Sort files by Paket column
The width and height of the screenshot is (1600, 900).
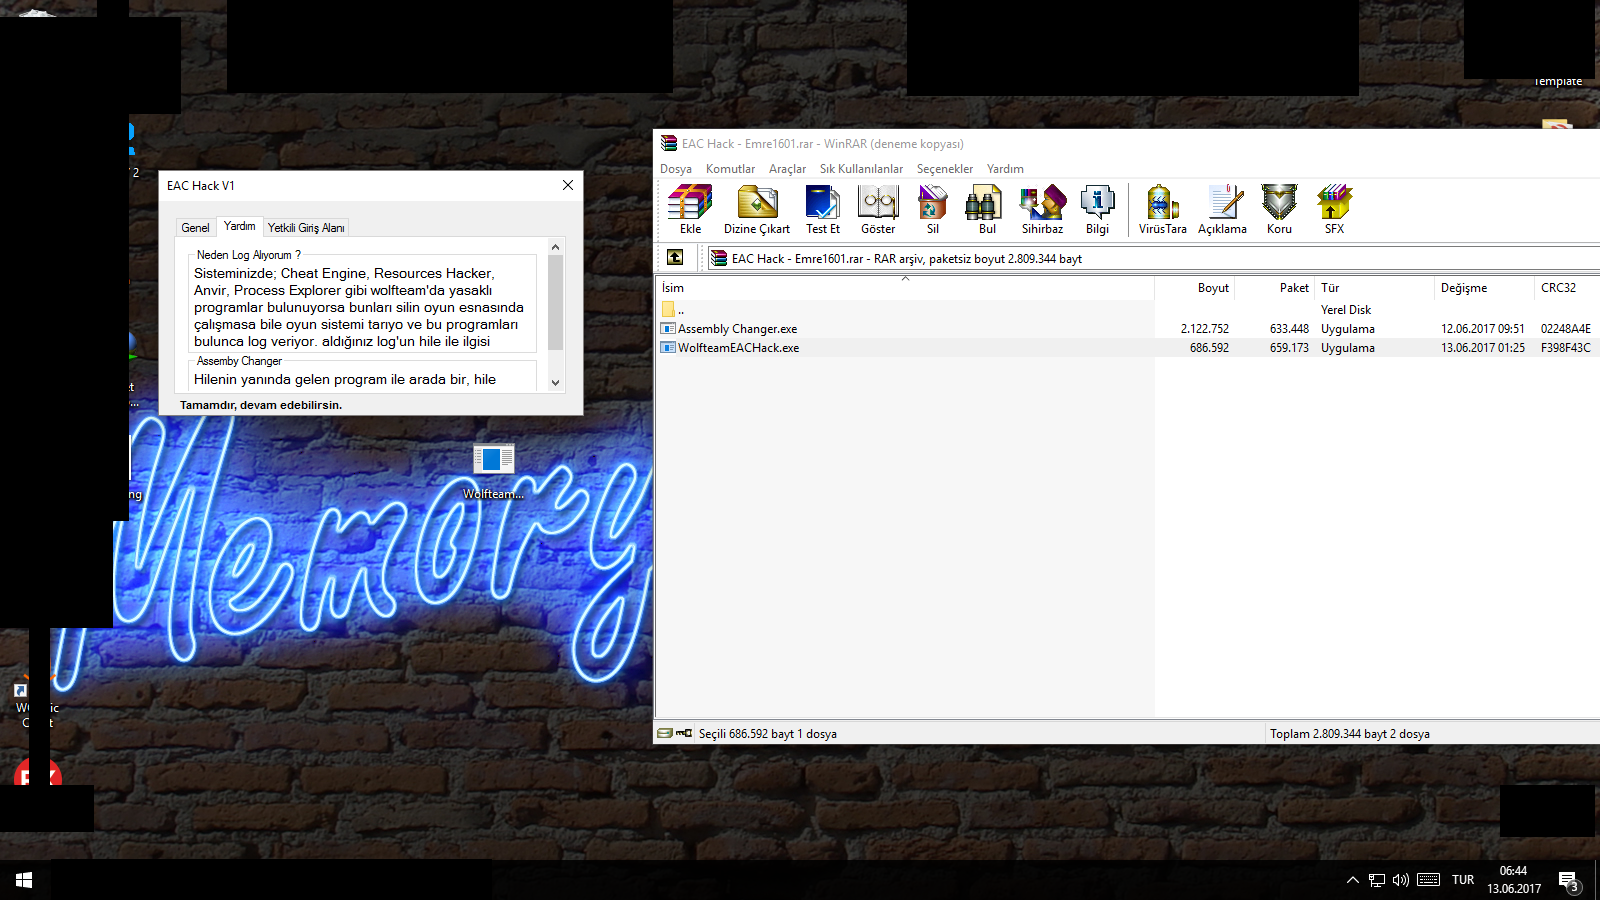tap(1275, 288)
